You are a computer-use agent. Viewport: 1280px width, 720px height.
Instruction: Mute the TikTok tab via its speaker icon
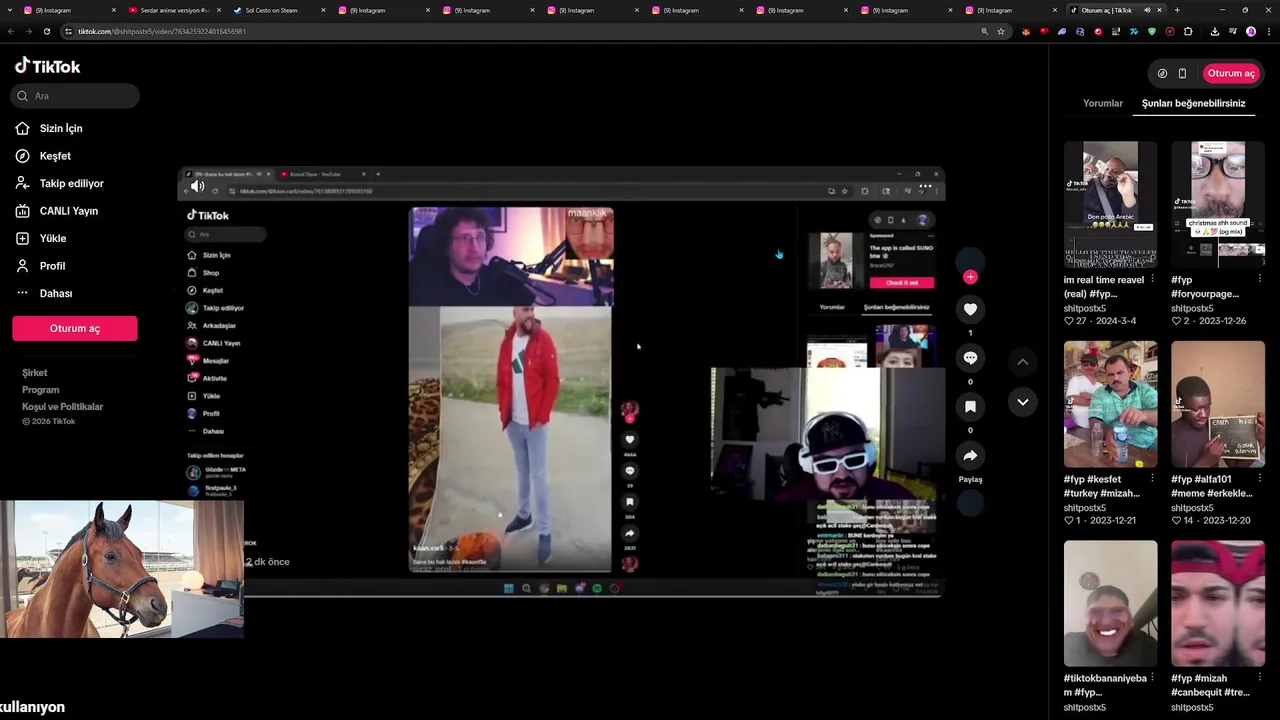coord(1147,10)
